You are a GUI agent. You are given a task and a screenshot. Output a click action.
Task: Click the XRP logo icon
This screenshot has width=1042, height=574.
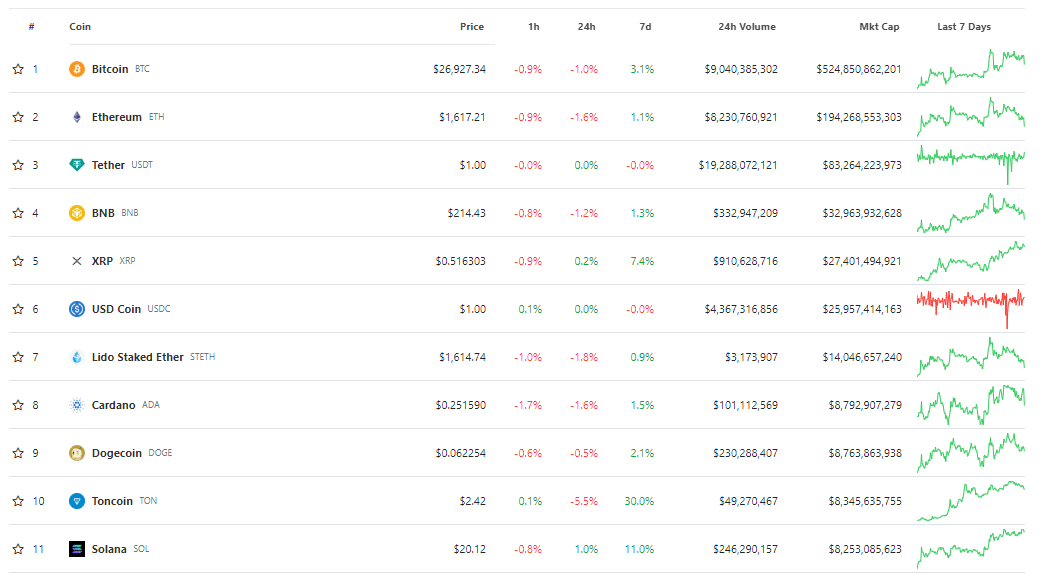[x=77, y=261]
